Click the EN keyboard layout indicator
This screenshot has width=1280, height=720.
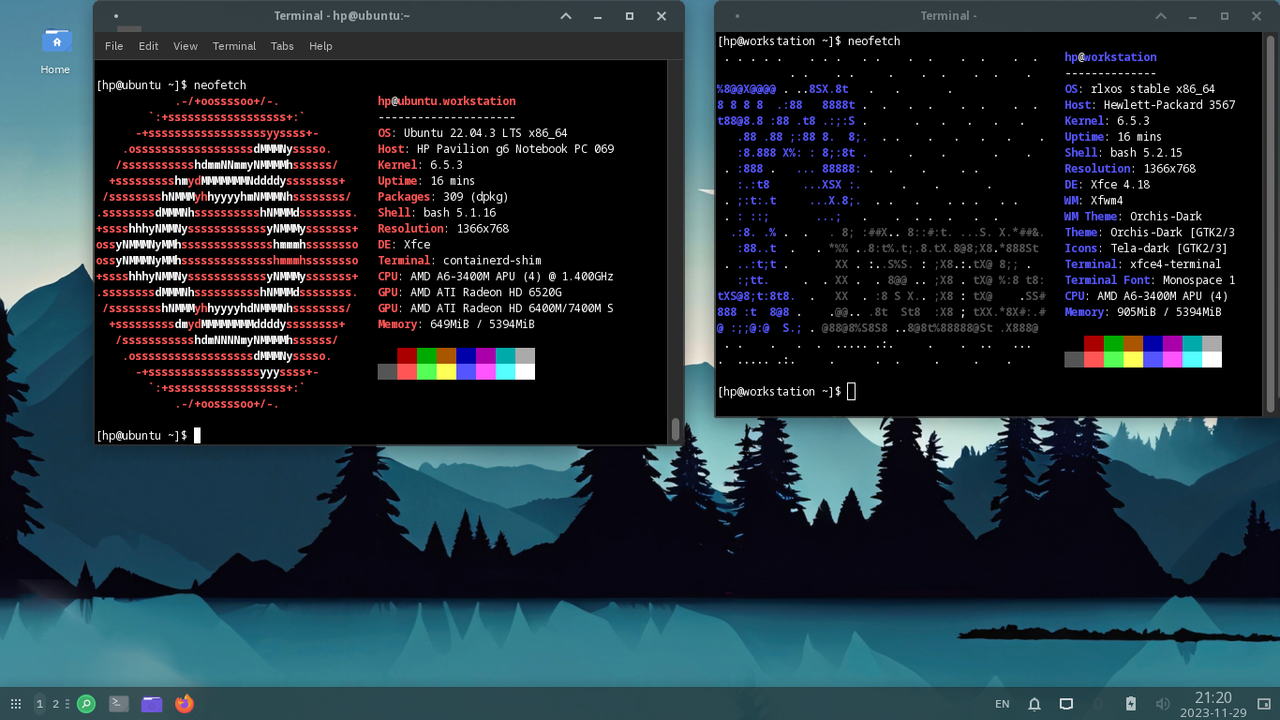1002,704
